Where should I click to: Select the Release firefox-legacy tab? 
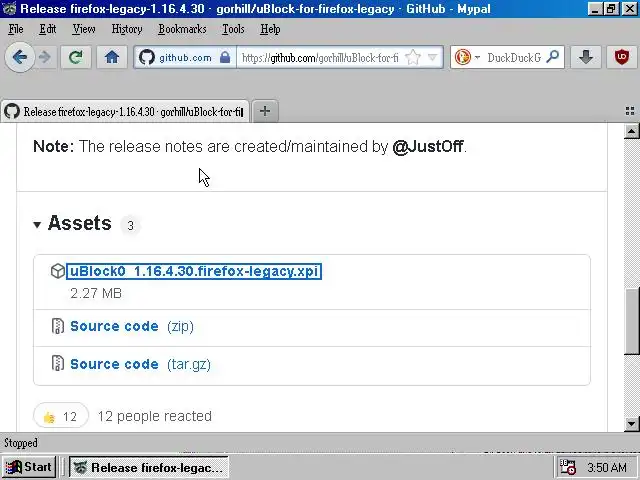tap(124, 111)
